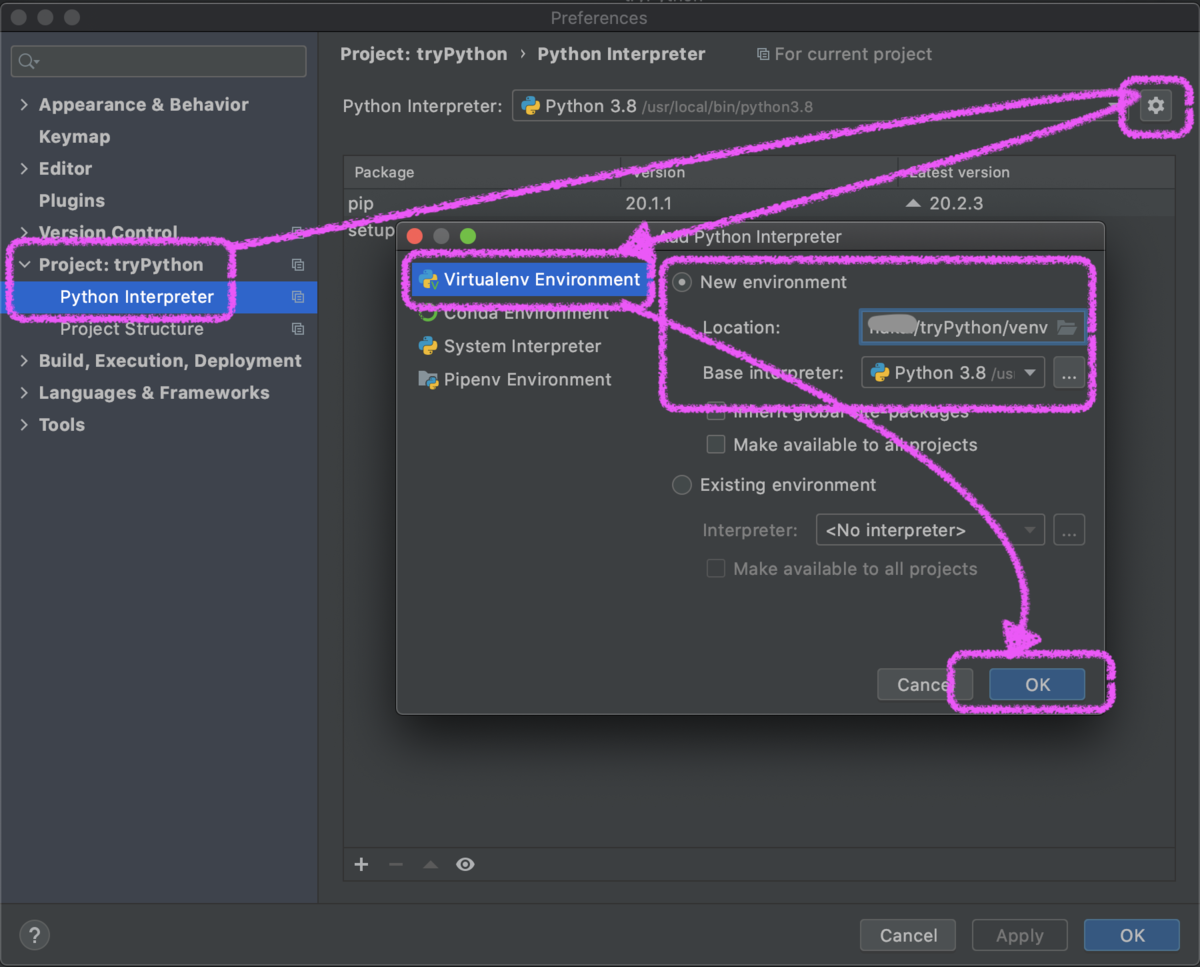The width and height of the screenshot is (1200, 967).
Task: Open the Keymap settings page
Action: [x=74, y=137]
